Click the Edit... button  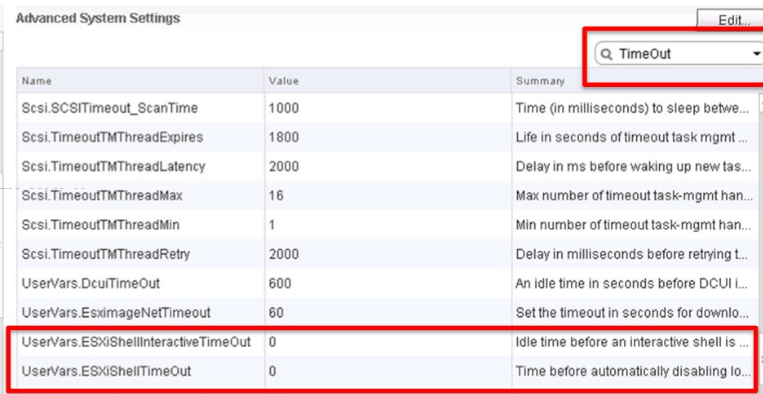(731, 20)
